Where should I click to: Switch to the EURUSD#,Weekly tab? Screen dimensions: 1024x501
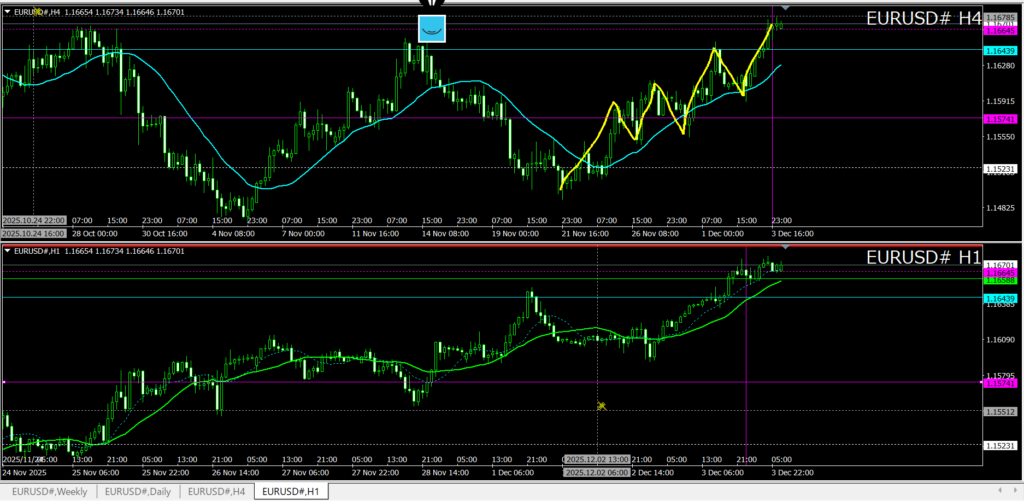[49, 491]
